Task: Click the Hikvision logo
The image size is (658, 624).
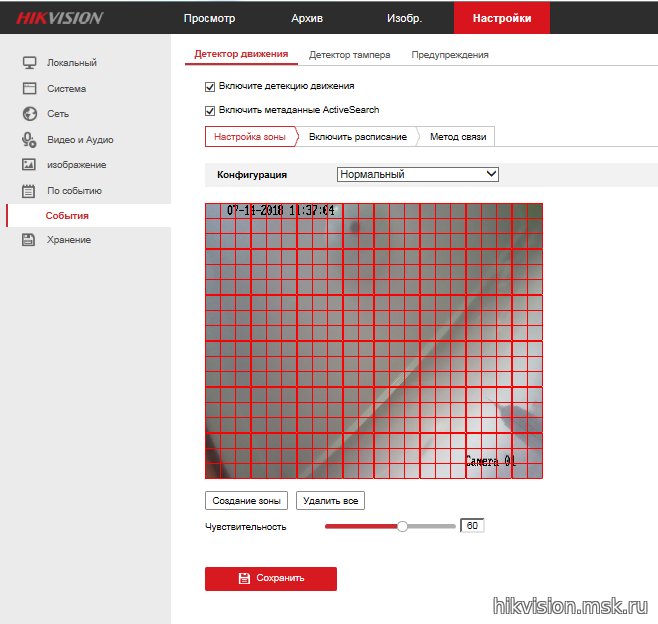Action: click(x=59, y=18)
